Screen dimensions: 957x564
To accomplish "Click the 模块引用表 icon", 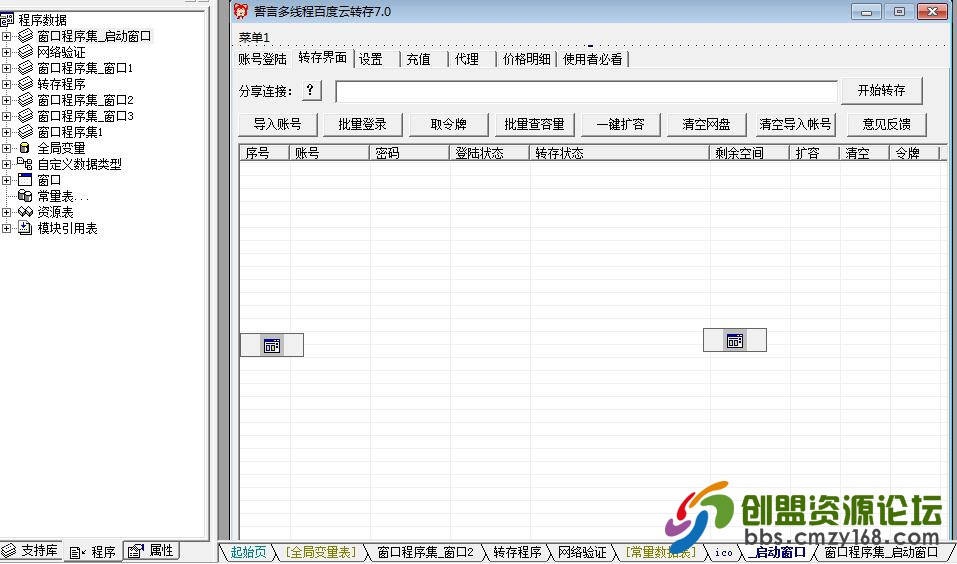I will pyautogui.click(x=24, y=228).
